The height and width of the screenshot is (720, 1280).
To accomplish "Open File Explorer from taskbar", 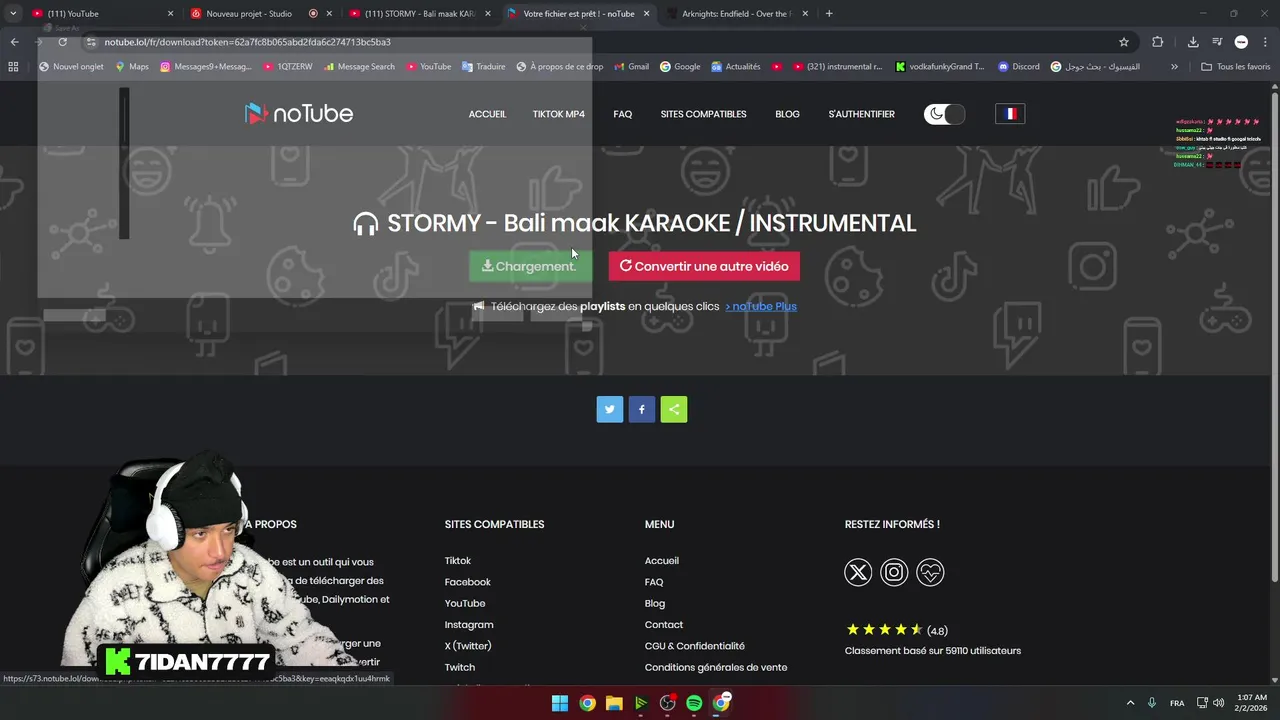I will pos(614,703).
